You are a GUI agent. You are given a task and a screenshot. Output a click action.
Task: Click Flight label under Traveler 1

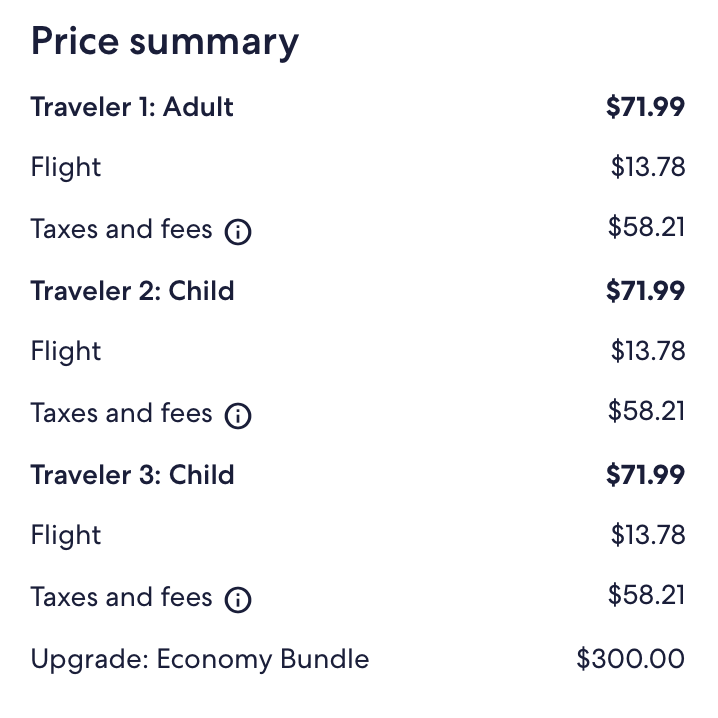65,168
